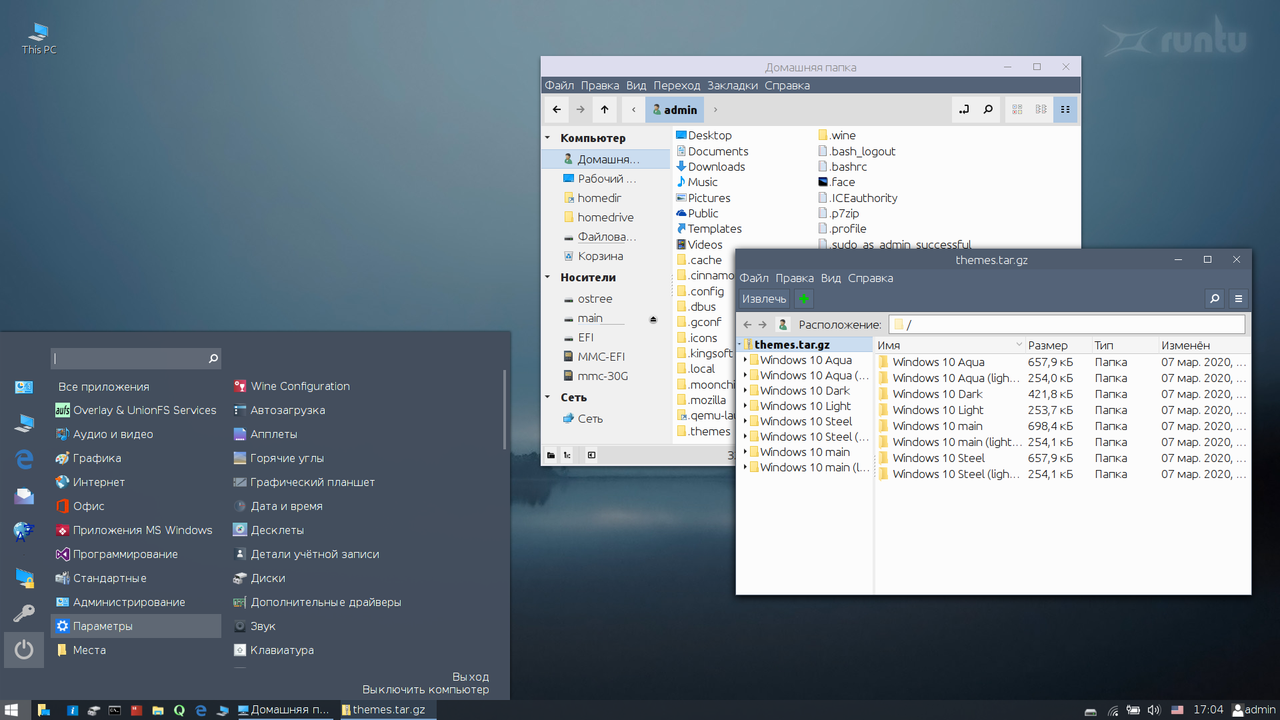Click Выключить компьютер in menu
This screenshot has height=720, width=1280.
click(x=425, y=689)
